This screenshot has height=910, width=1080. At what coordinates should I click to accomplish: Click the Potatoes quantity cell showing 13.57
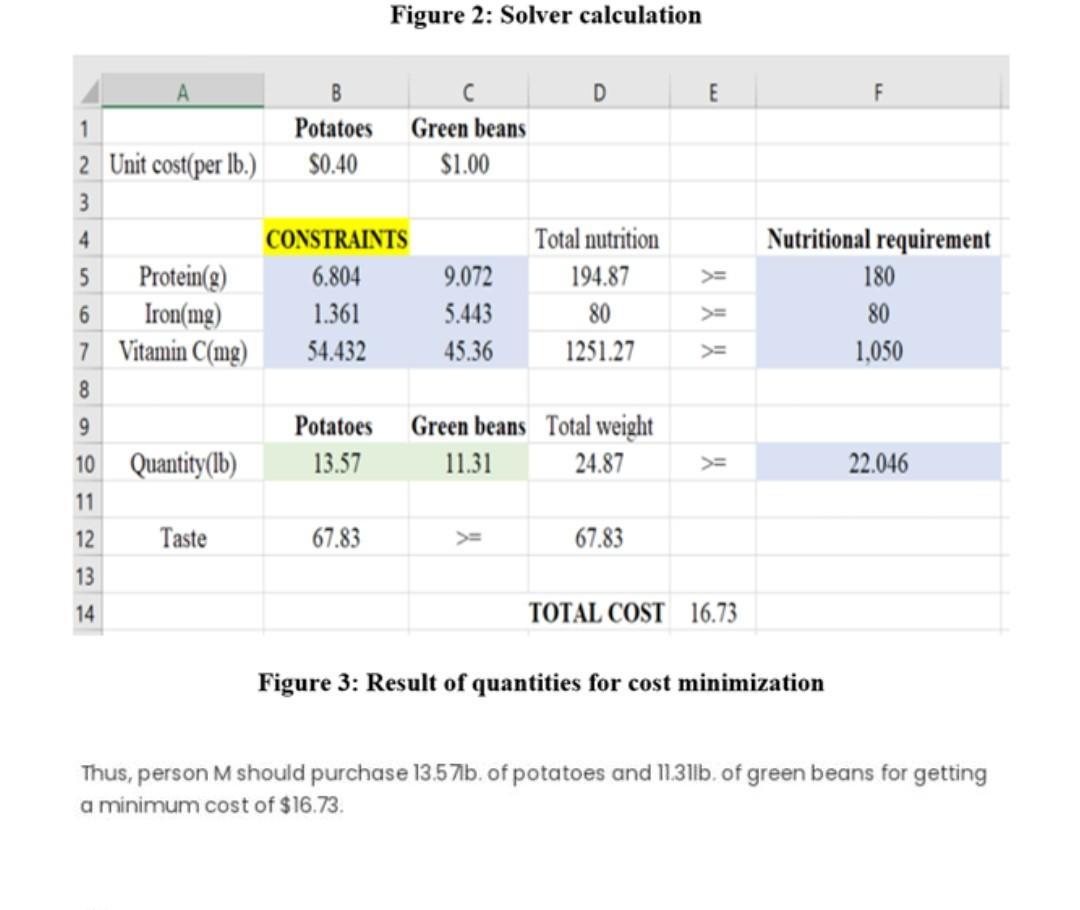click(x=335, y=463)
